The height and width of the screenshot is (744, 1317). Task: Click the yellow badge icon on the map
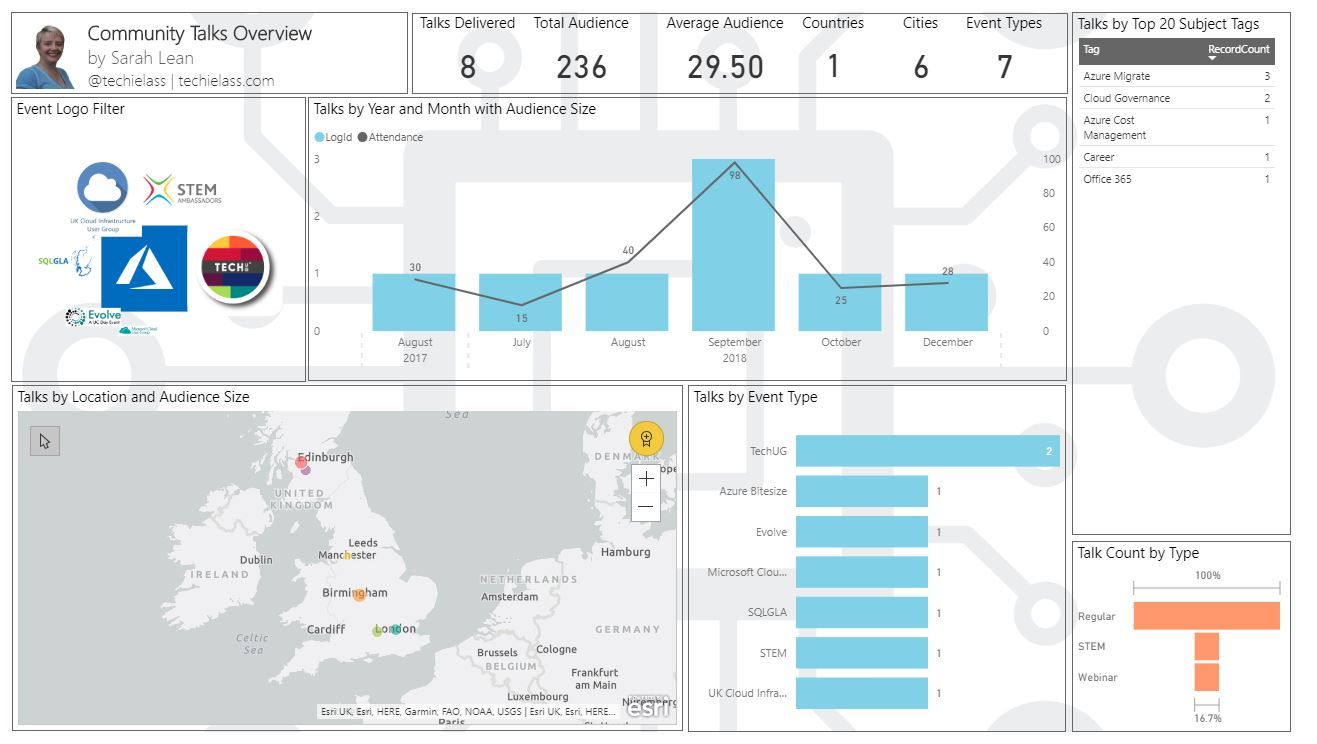coord(646,438)
